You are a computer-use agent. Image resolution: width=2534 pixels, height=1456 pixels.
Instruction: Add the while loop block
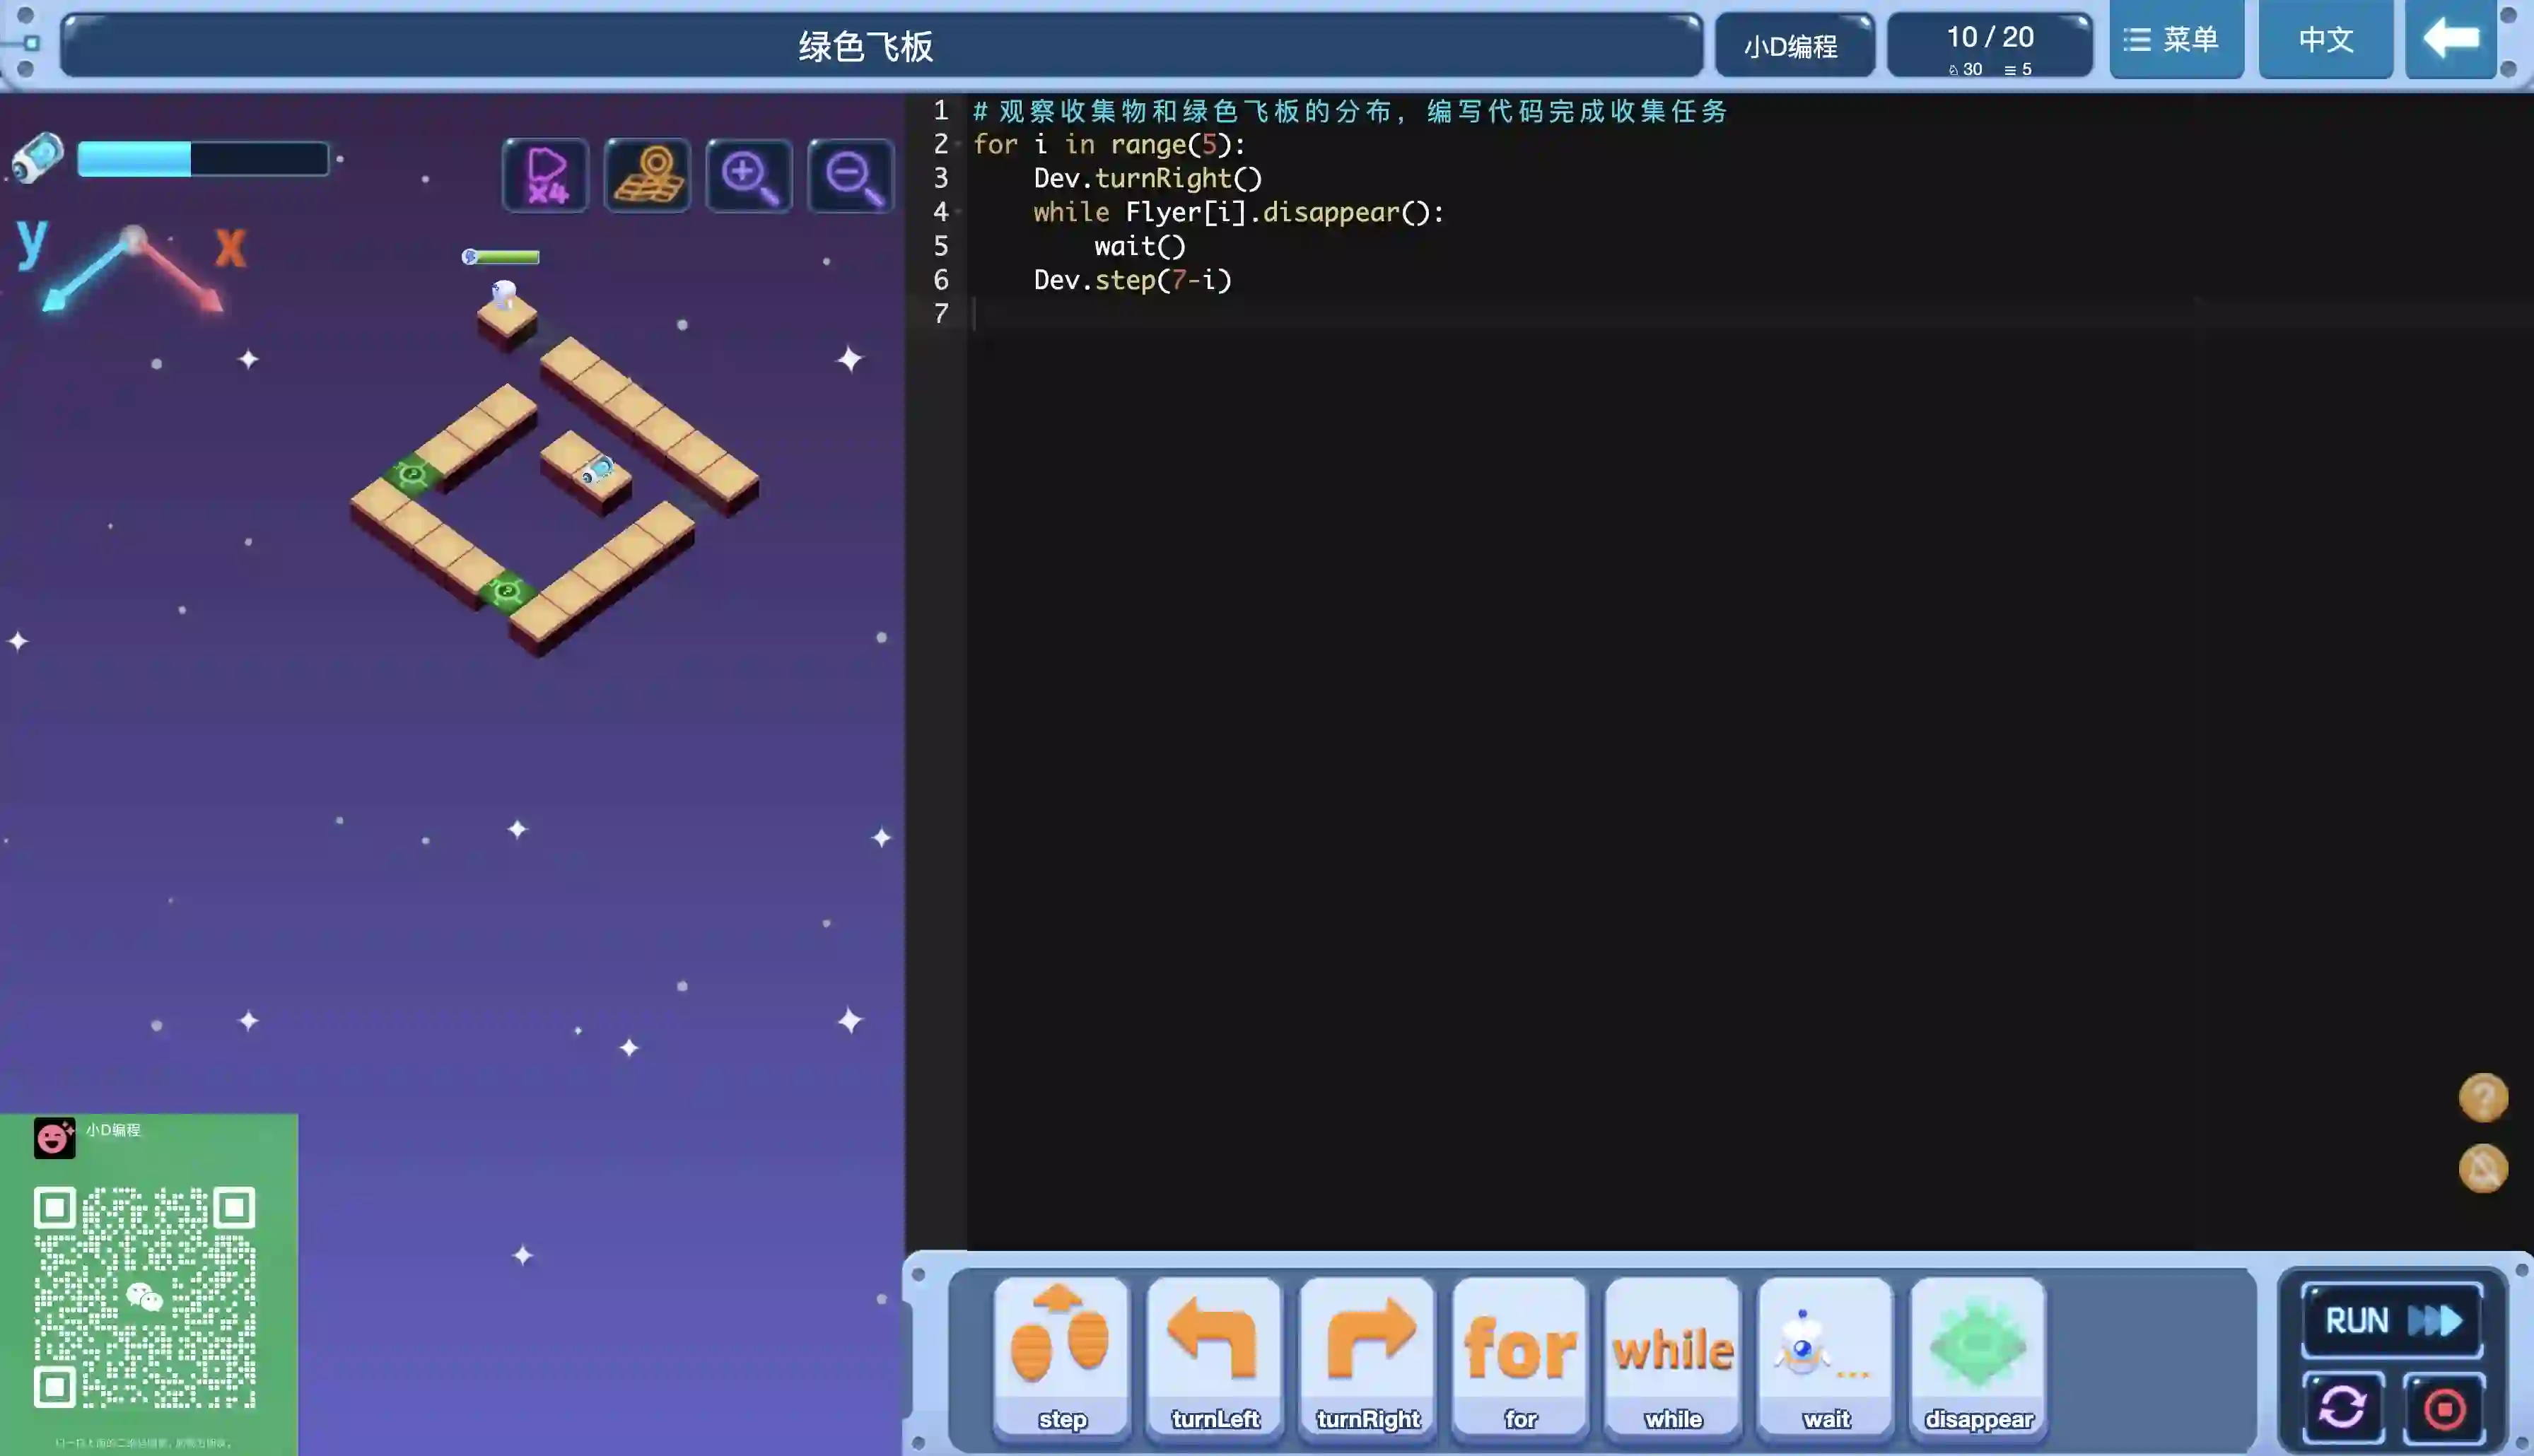[x=1673, y=1355]
